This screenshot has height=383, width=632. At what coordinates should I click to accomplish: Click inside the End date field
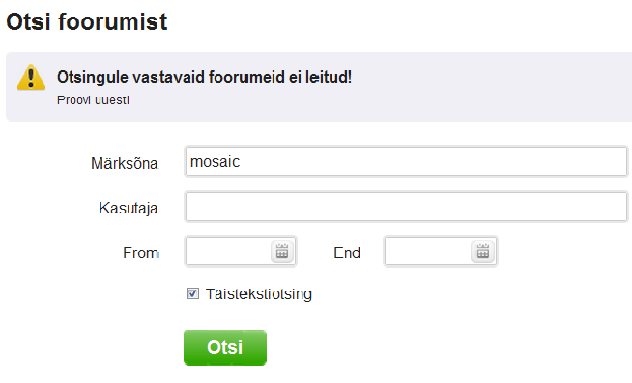click(x=441, y=252)
